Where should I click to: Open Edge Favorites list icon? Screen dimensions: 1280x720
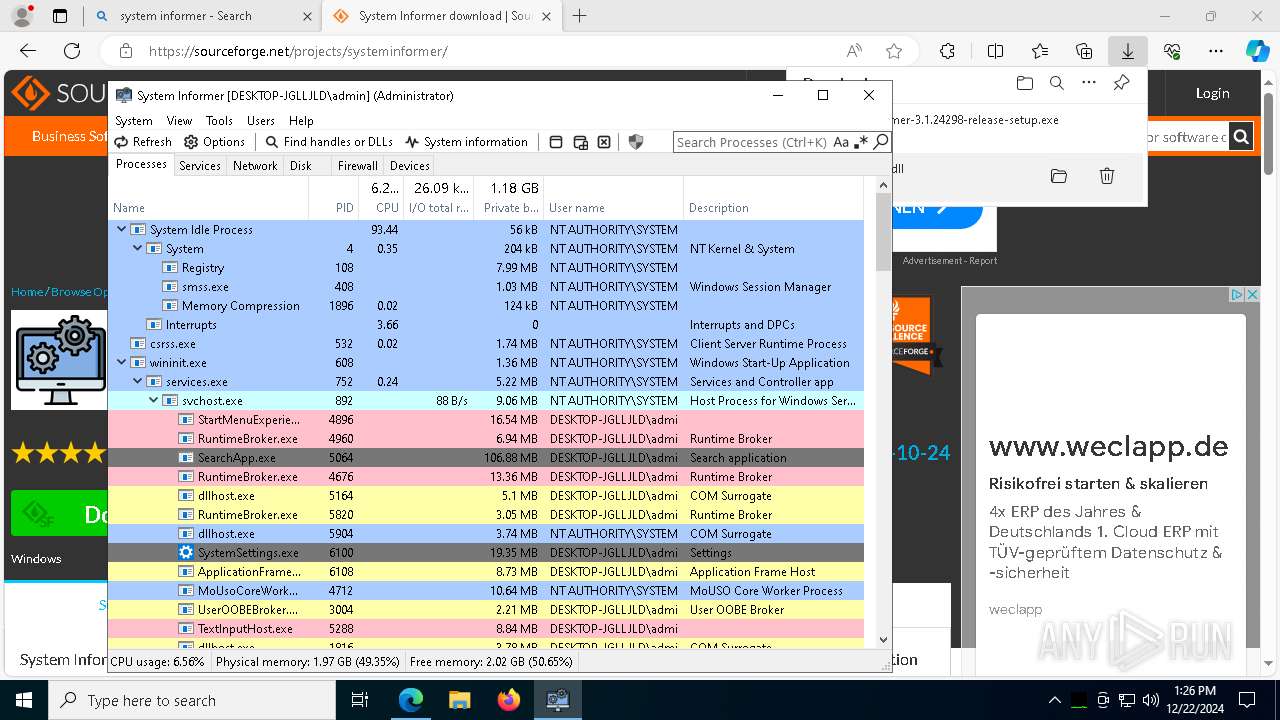click(1040, 51)
